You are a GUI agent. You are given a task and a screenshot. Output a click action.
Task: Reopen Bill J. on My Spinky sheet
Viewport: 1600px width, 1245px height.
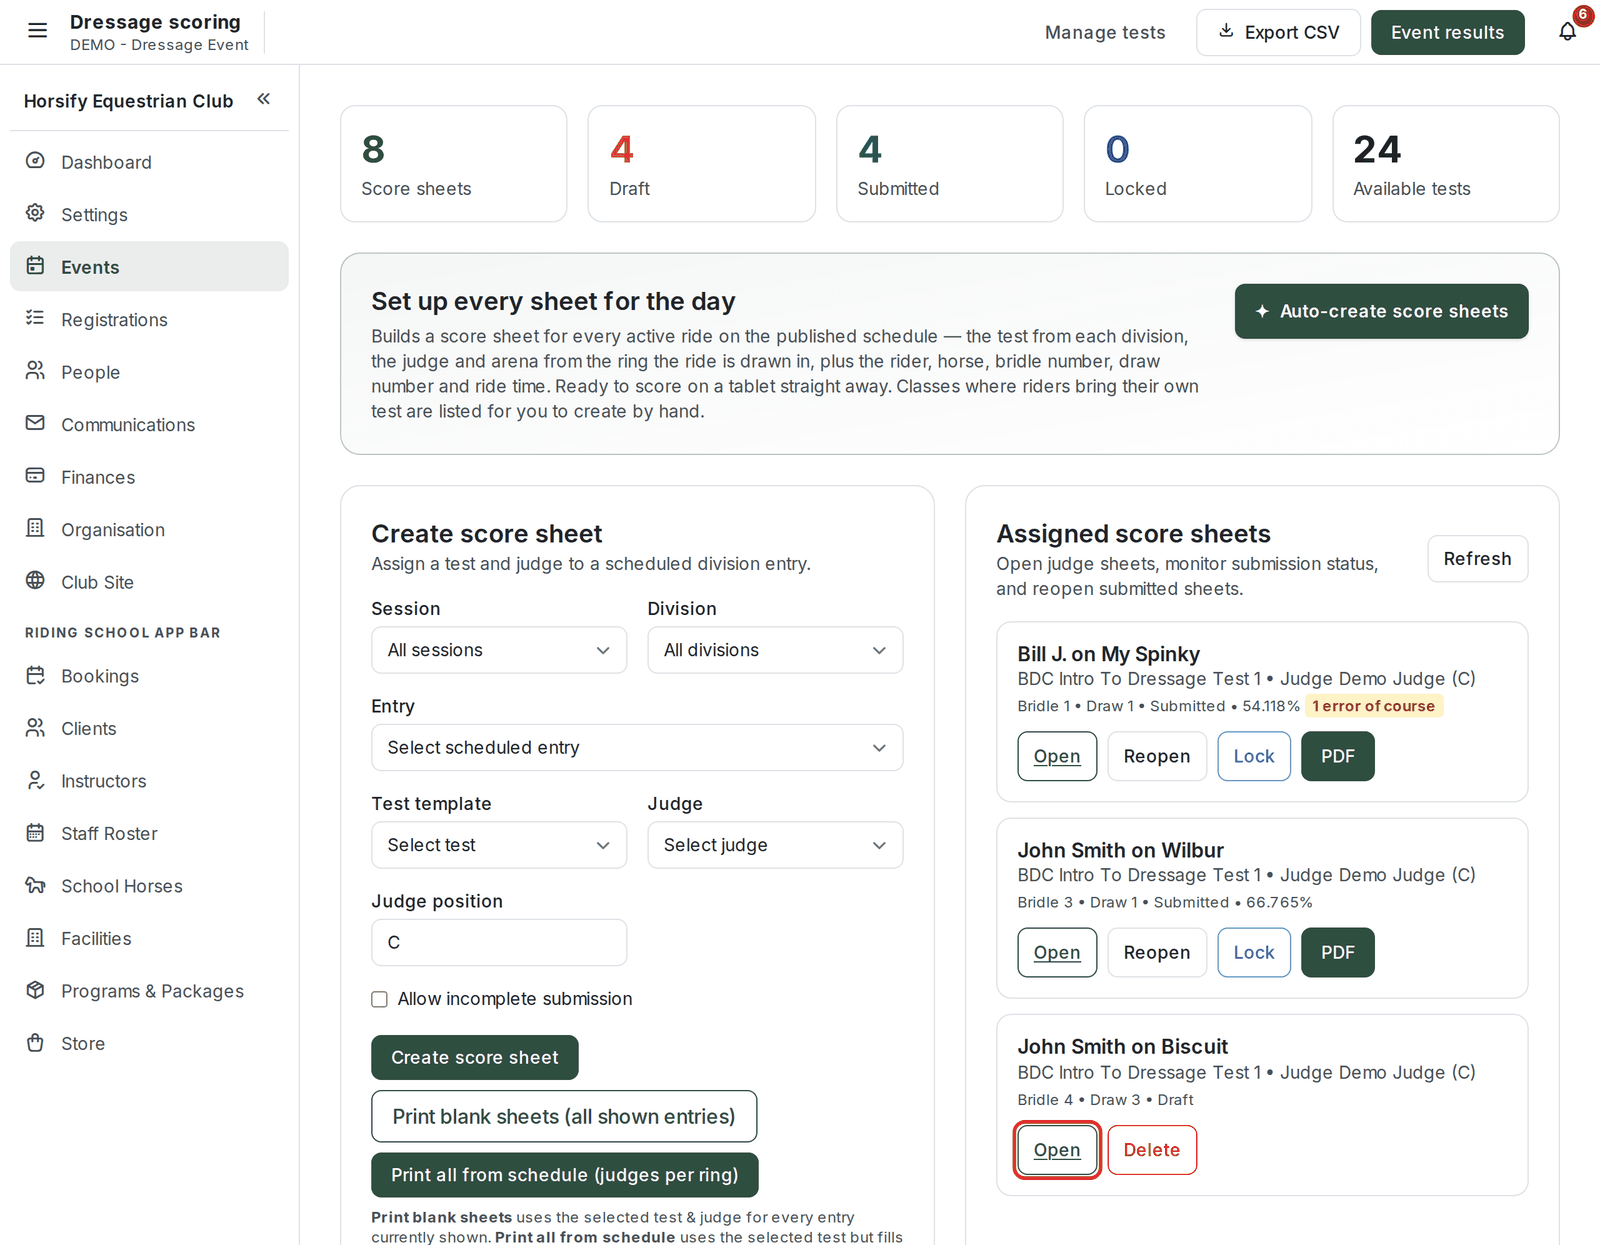(x=1157, y=756)
